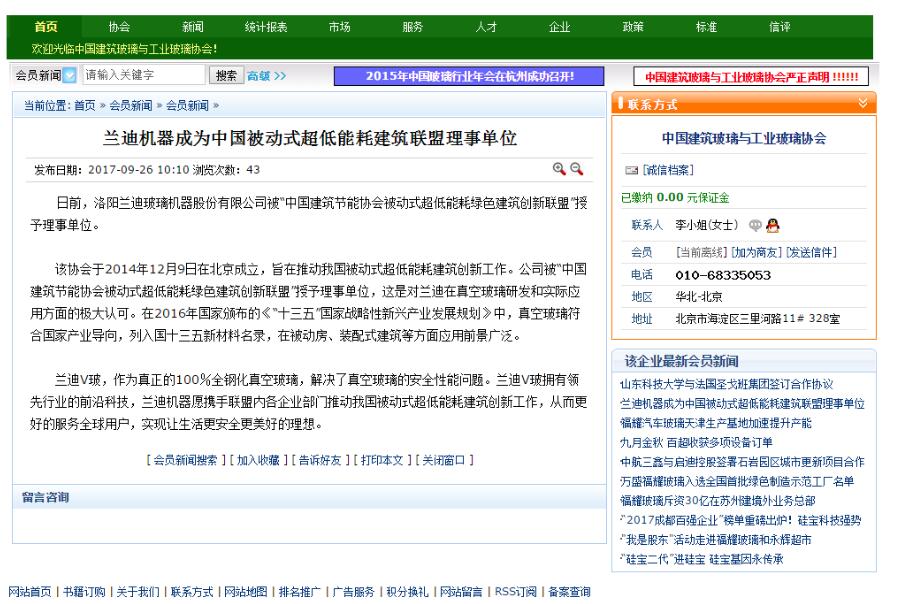Click the message bubble icon beside 李小姐
This screenshot has width=902, height=604.
755,225
